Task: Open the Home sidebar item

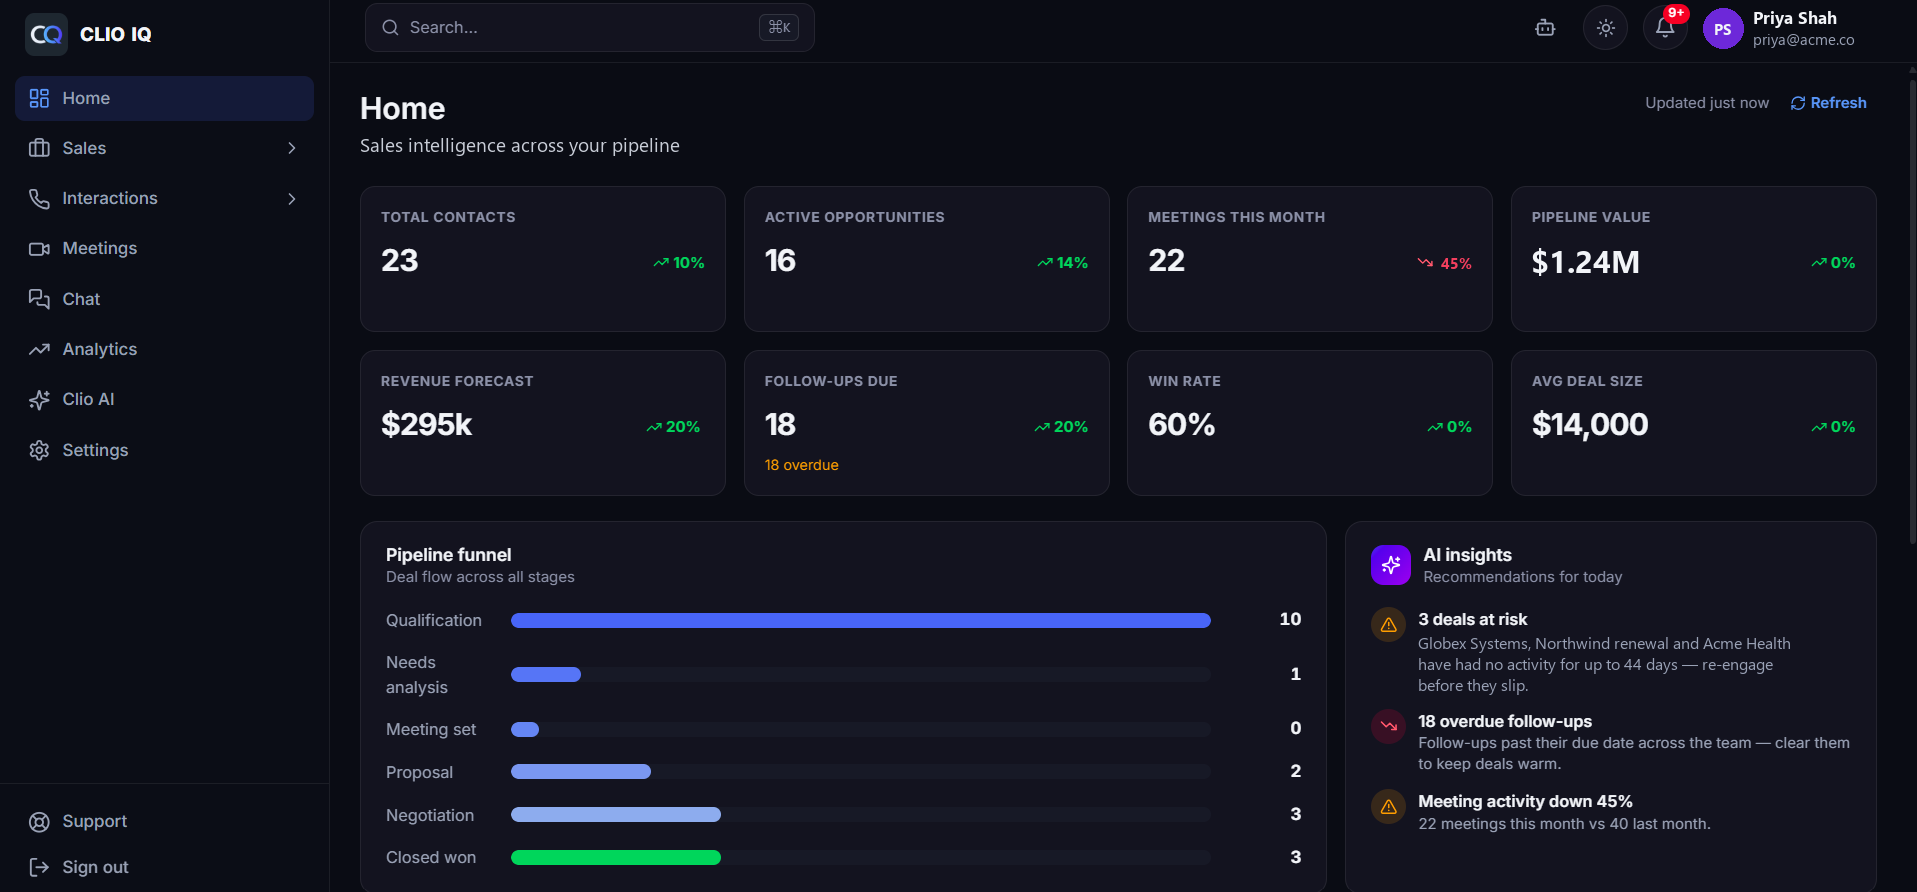Action: tap(164, 98)
